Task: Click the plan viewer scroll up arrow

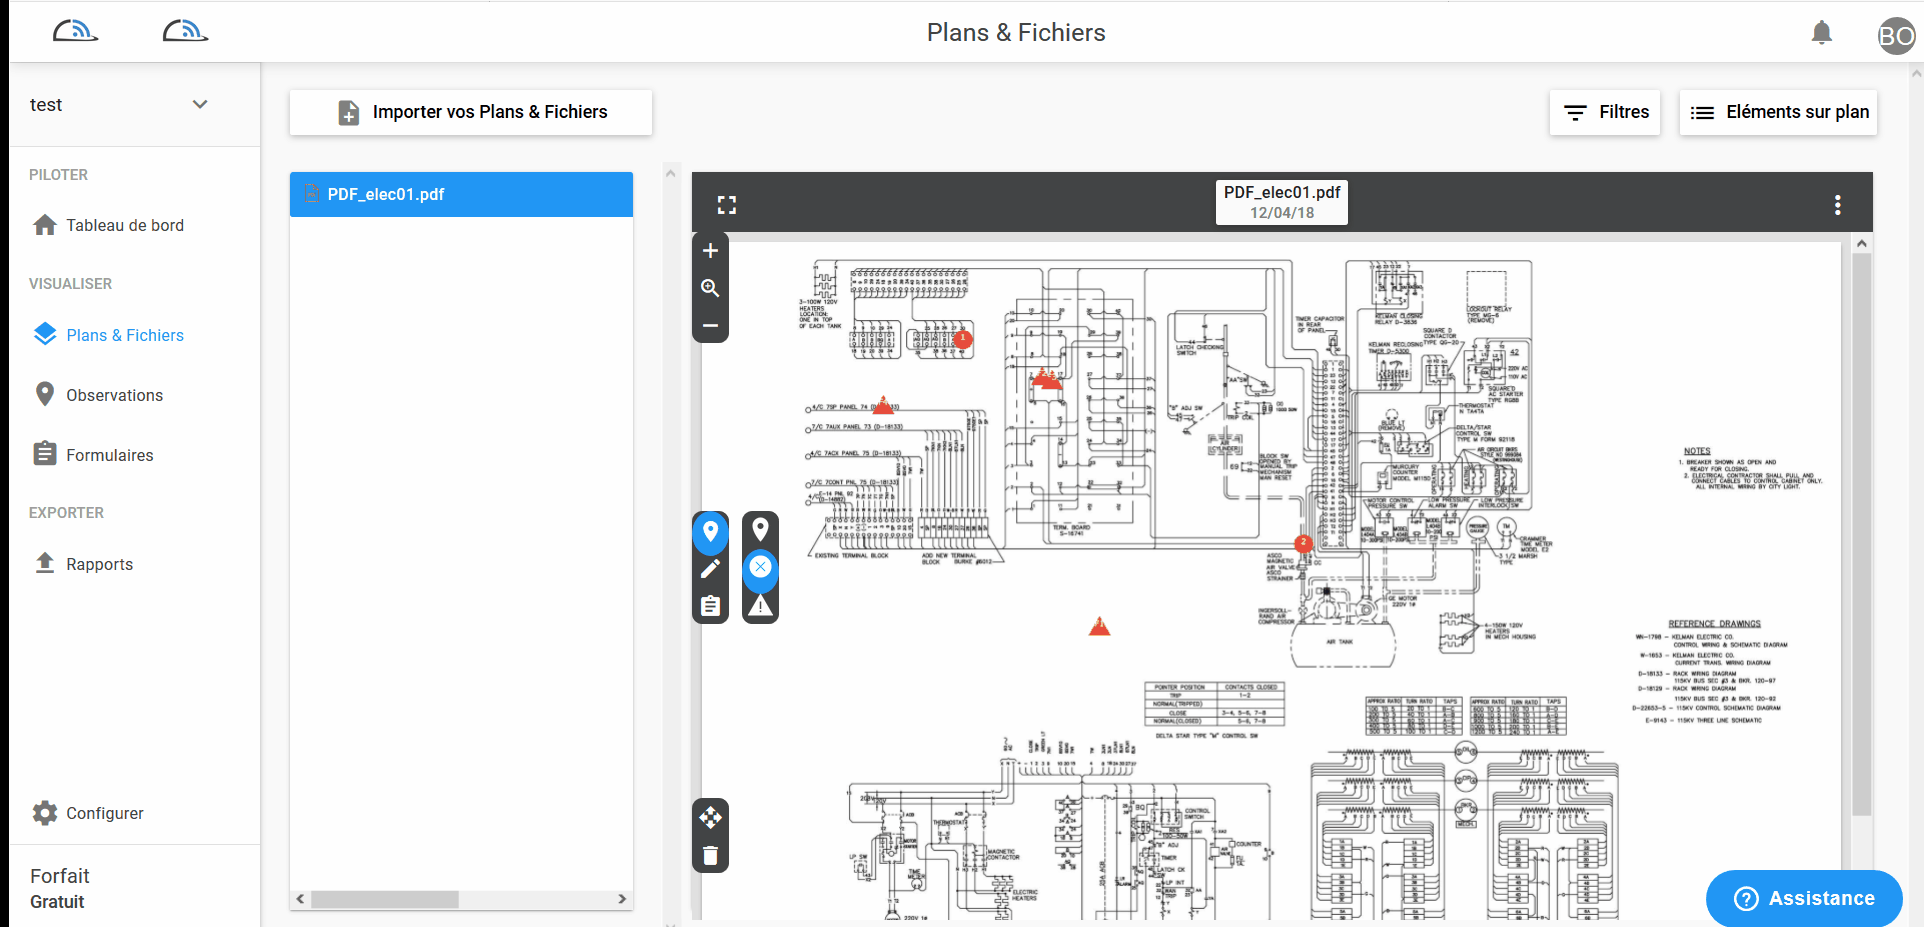Action: [1861, 243]
